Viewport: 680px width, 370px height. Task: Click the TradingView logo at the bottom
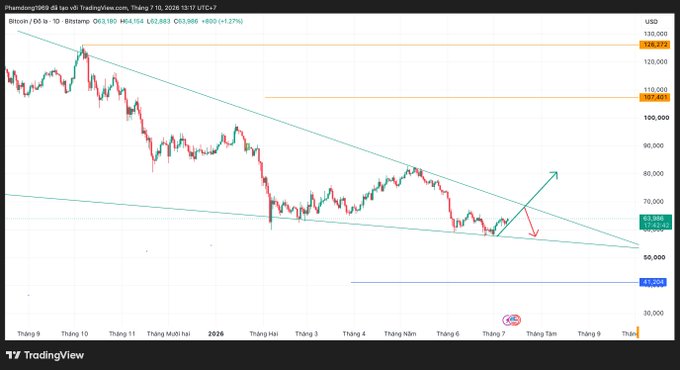coord(45,355)
